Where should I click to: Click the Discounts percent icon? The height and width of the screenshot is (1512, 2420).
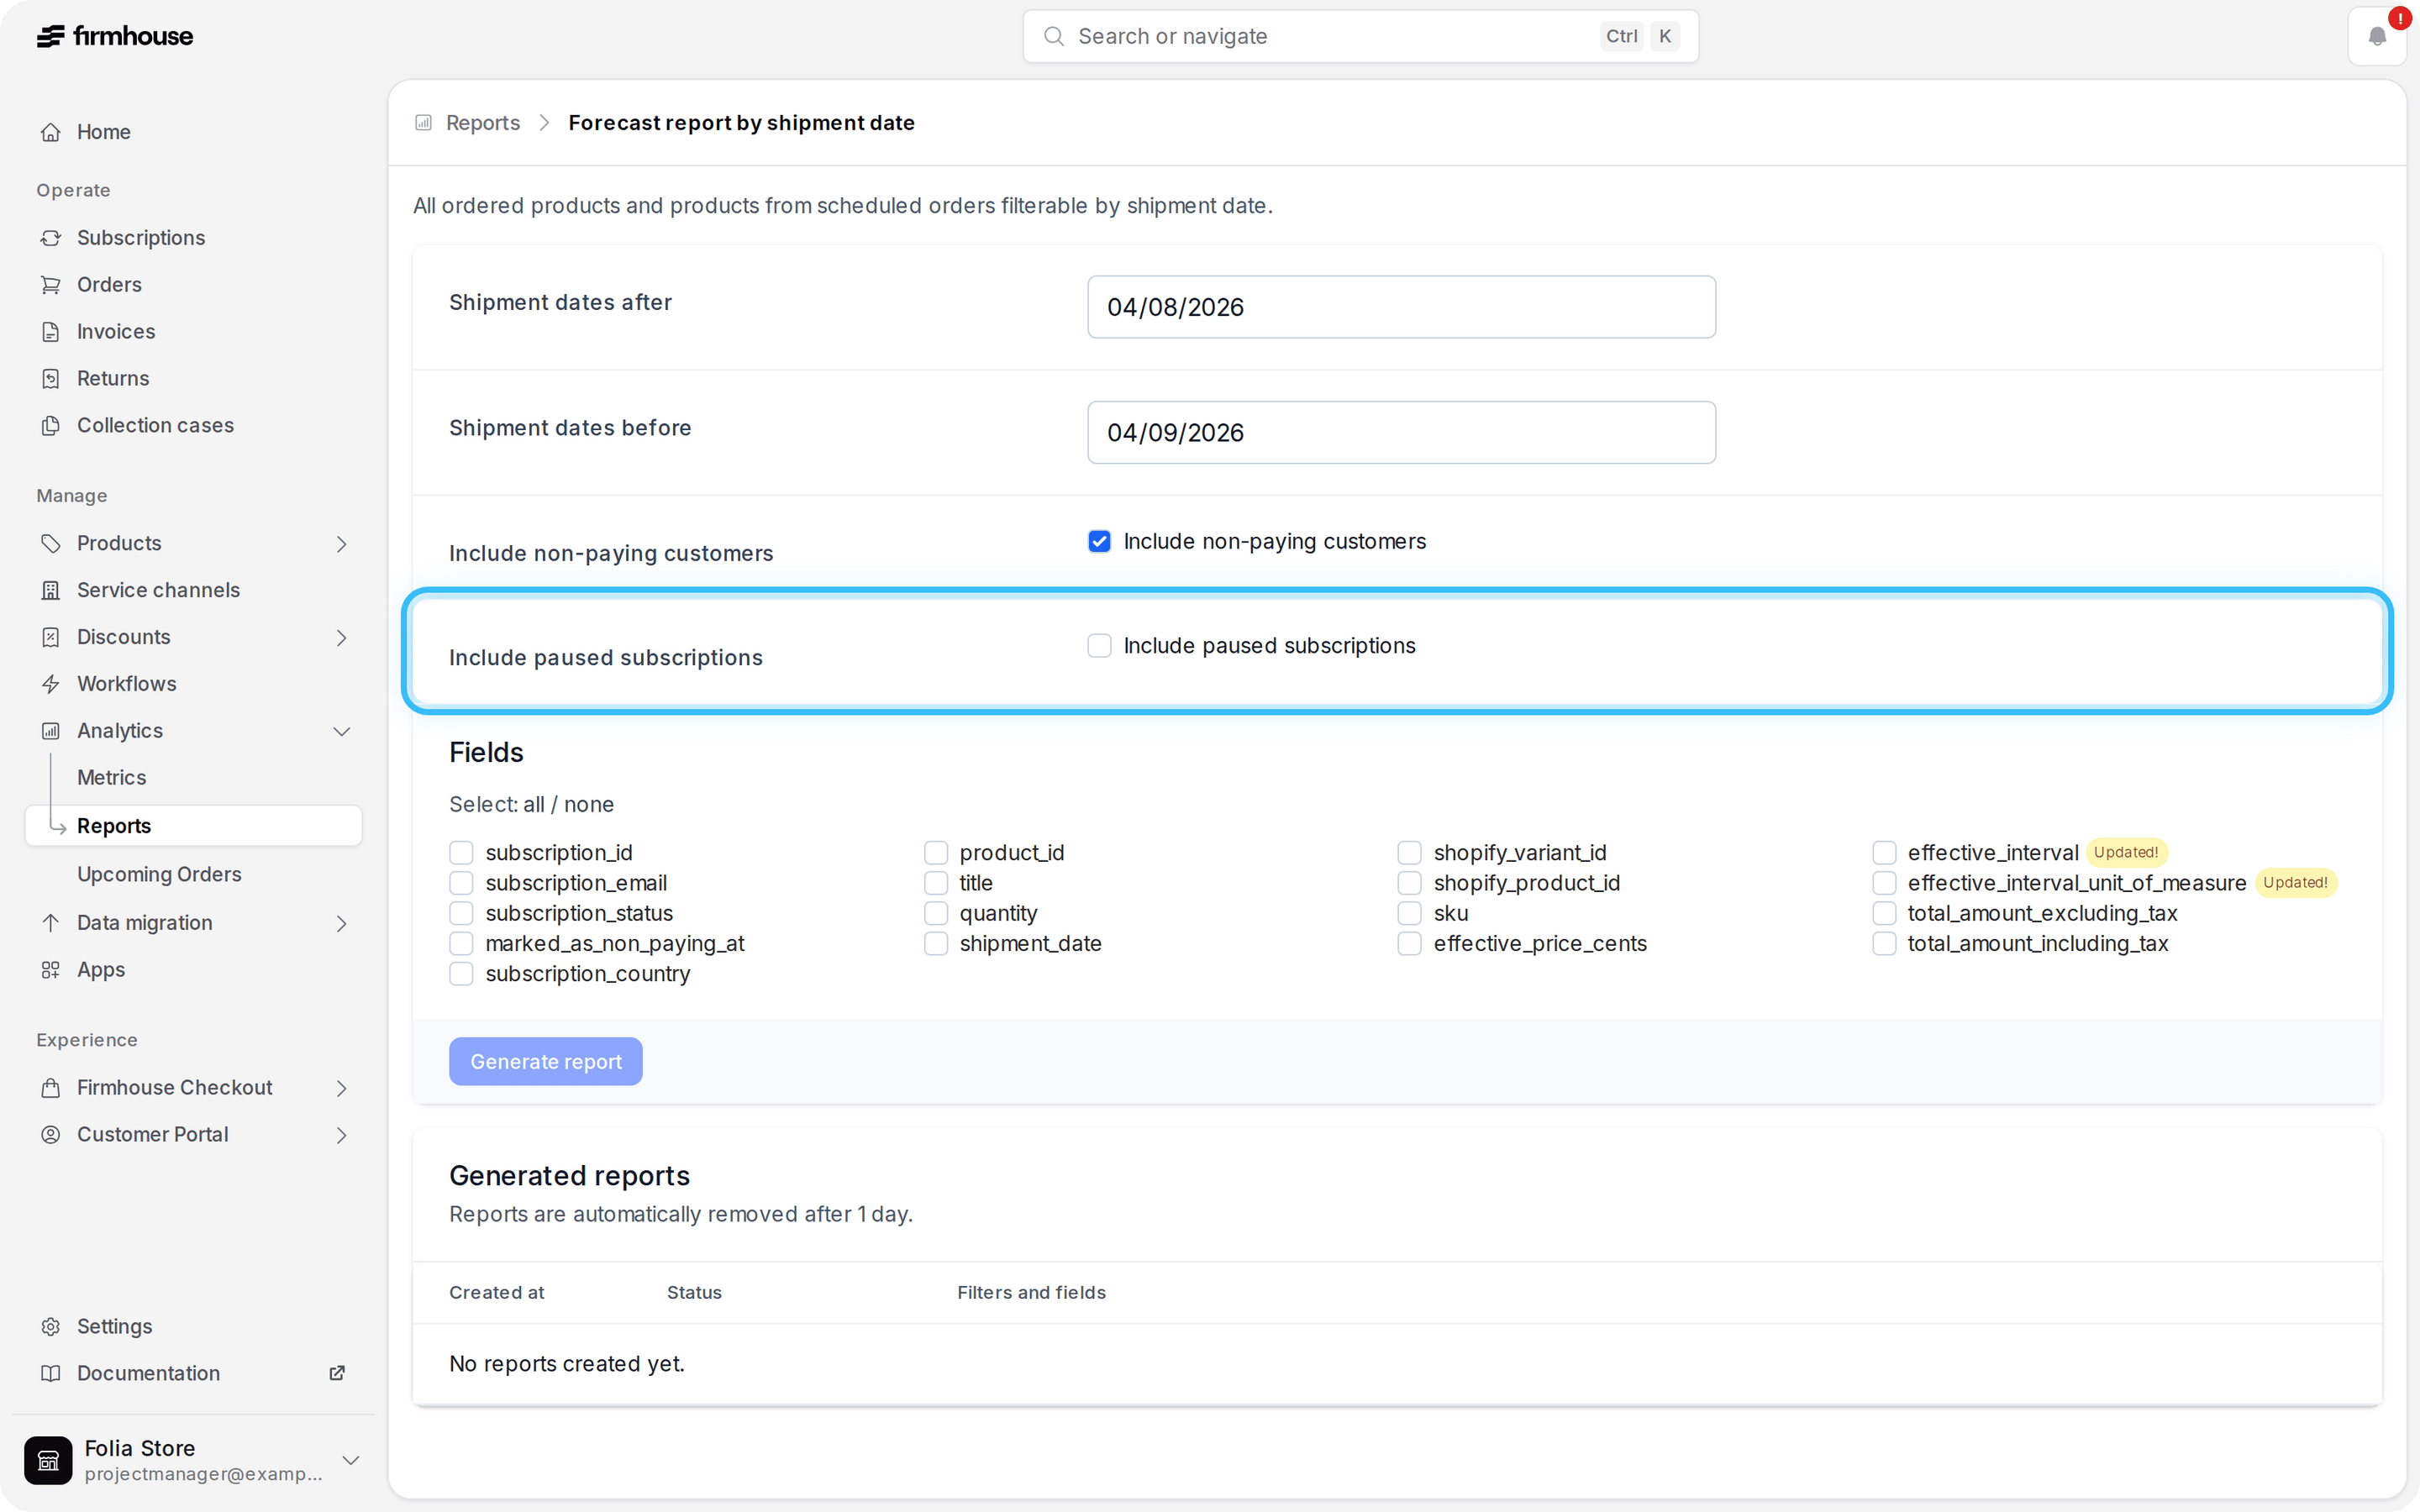point(50,638)
